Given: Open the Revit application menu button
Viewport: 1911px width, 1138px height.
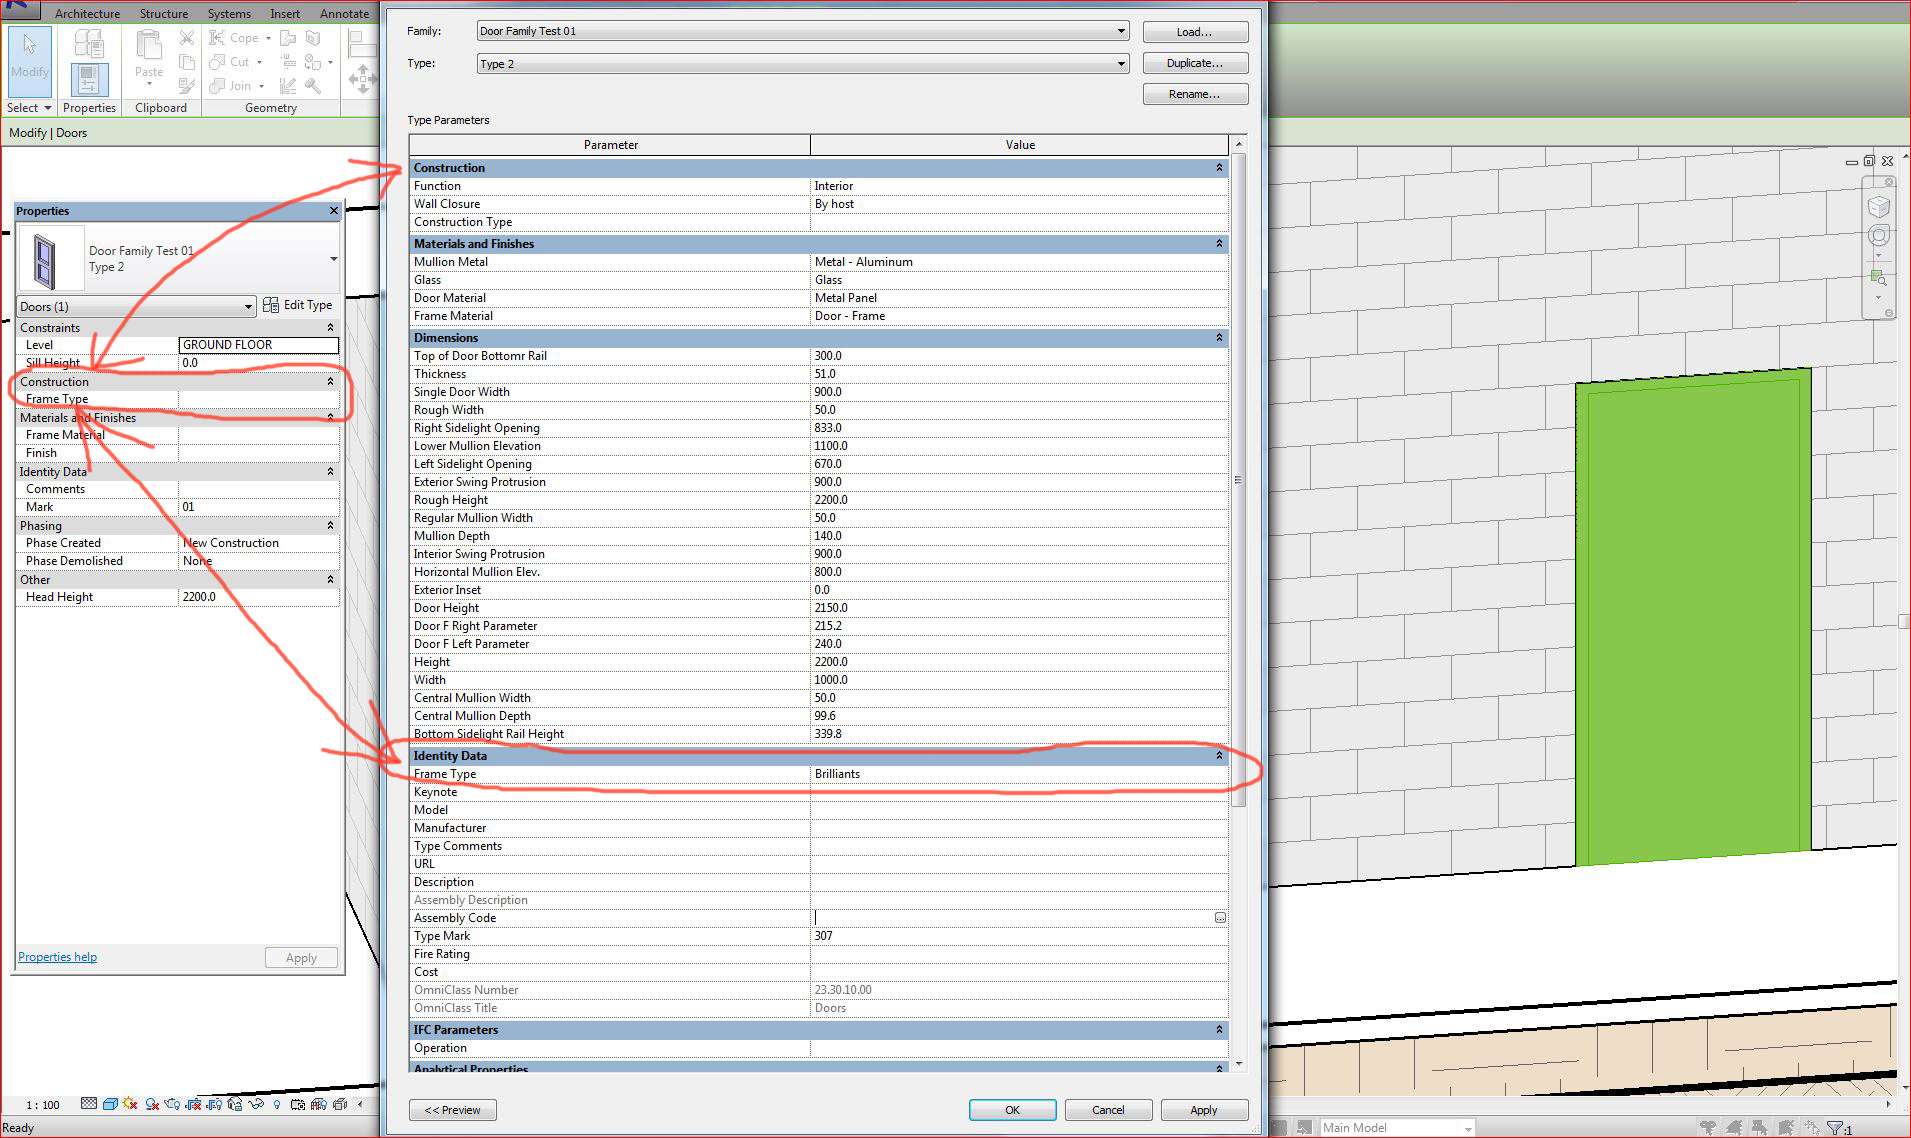Looking at the screenshot, I should (x=18, y=9).
